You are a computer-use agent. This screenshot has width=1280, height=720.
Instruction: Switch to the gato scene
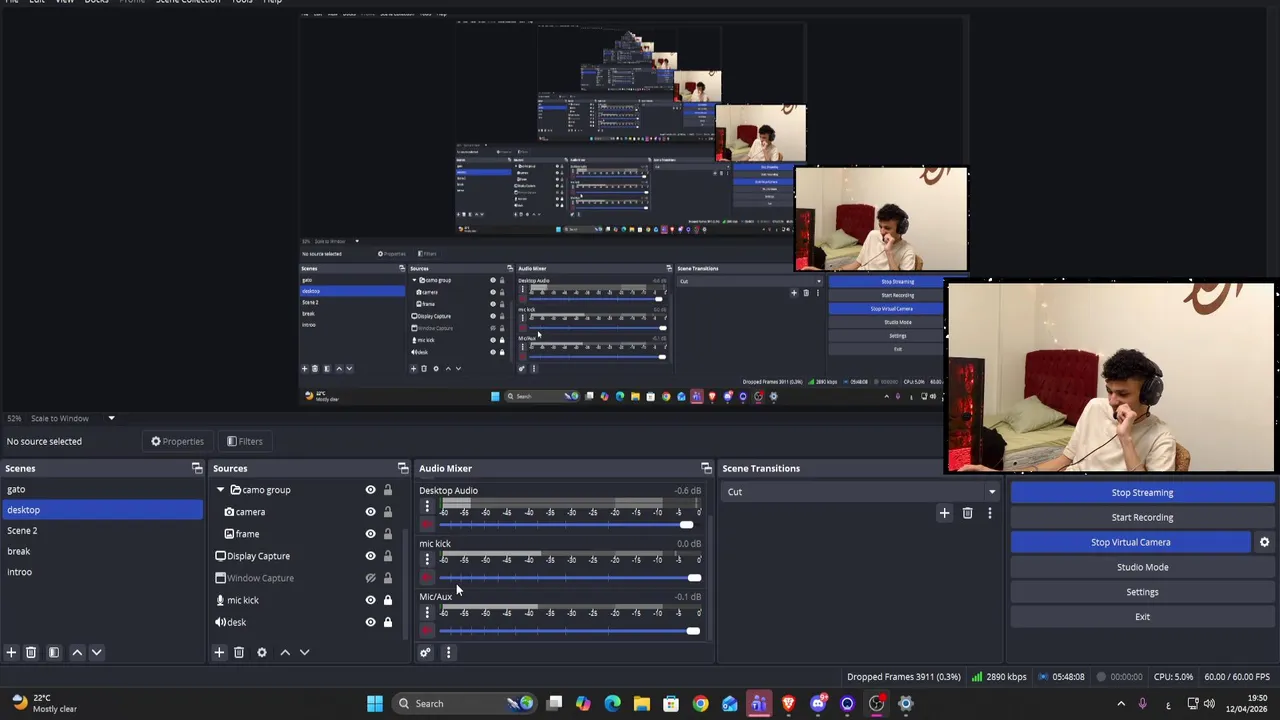pyautogui.click(x=101, y=489)
